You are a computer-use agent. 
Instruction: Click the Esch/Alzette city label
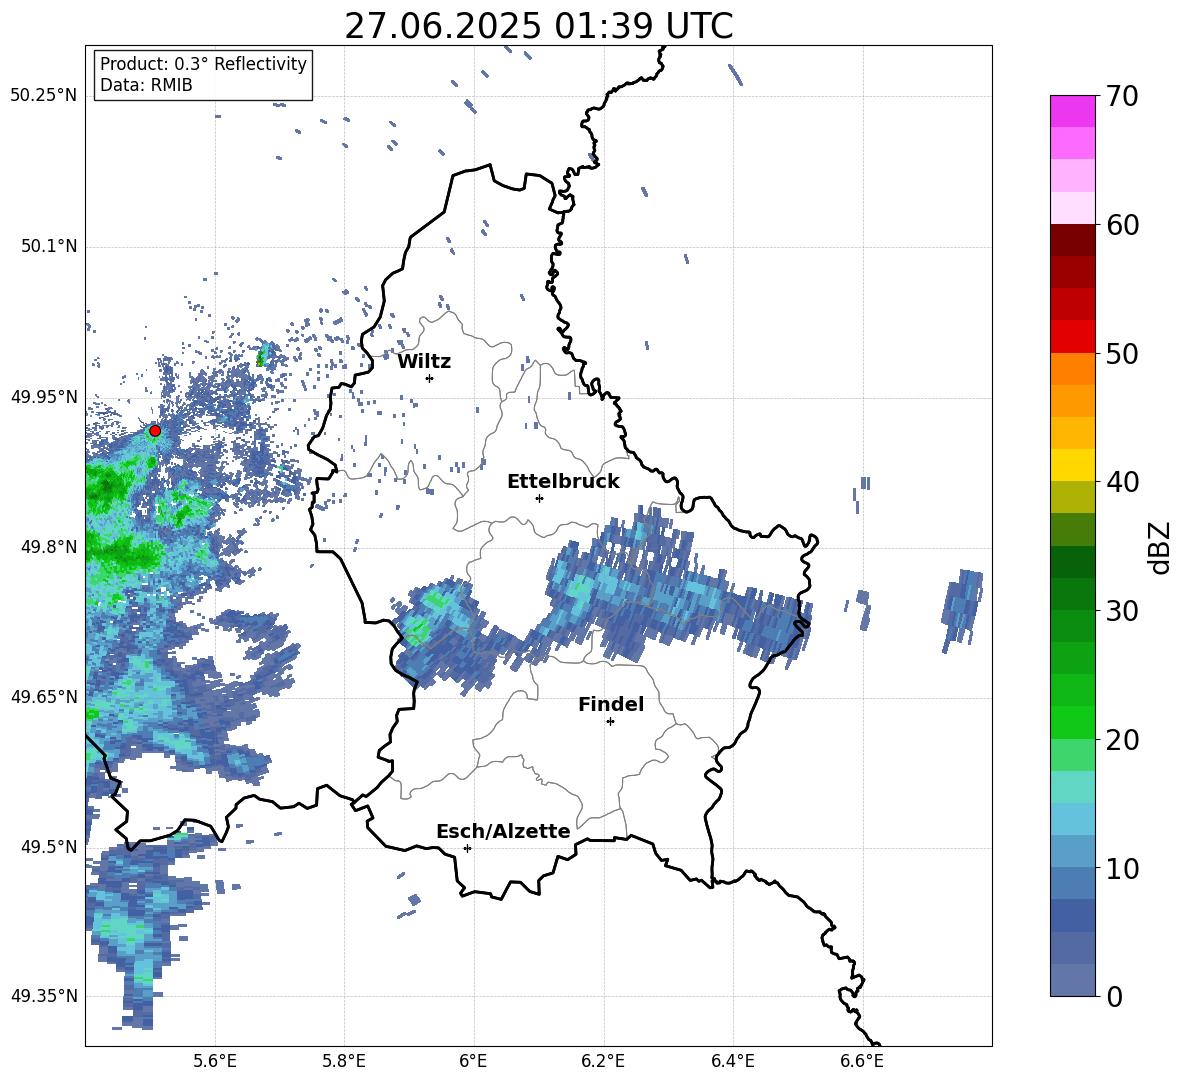503,831
